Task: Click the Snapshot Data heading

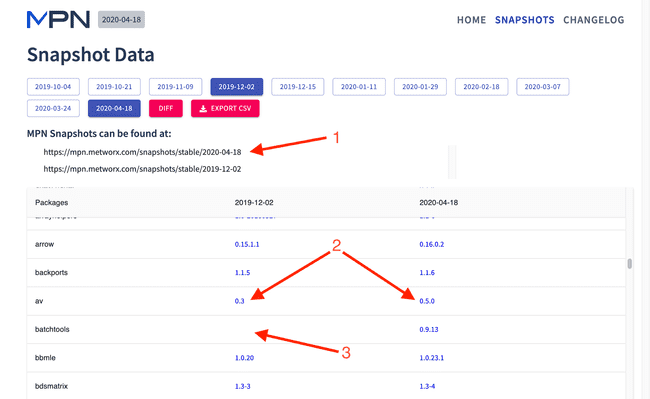Action: pyautogui.click(x=90, y=55)
